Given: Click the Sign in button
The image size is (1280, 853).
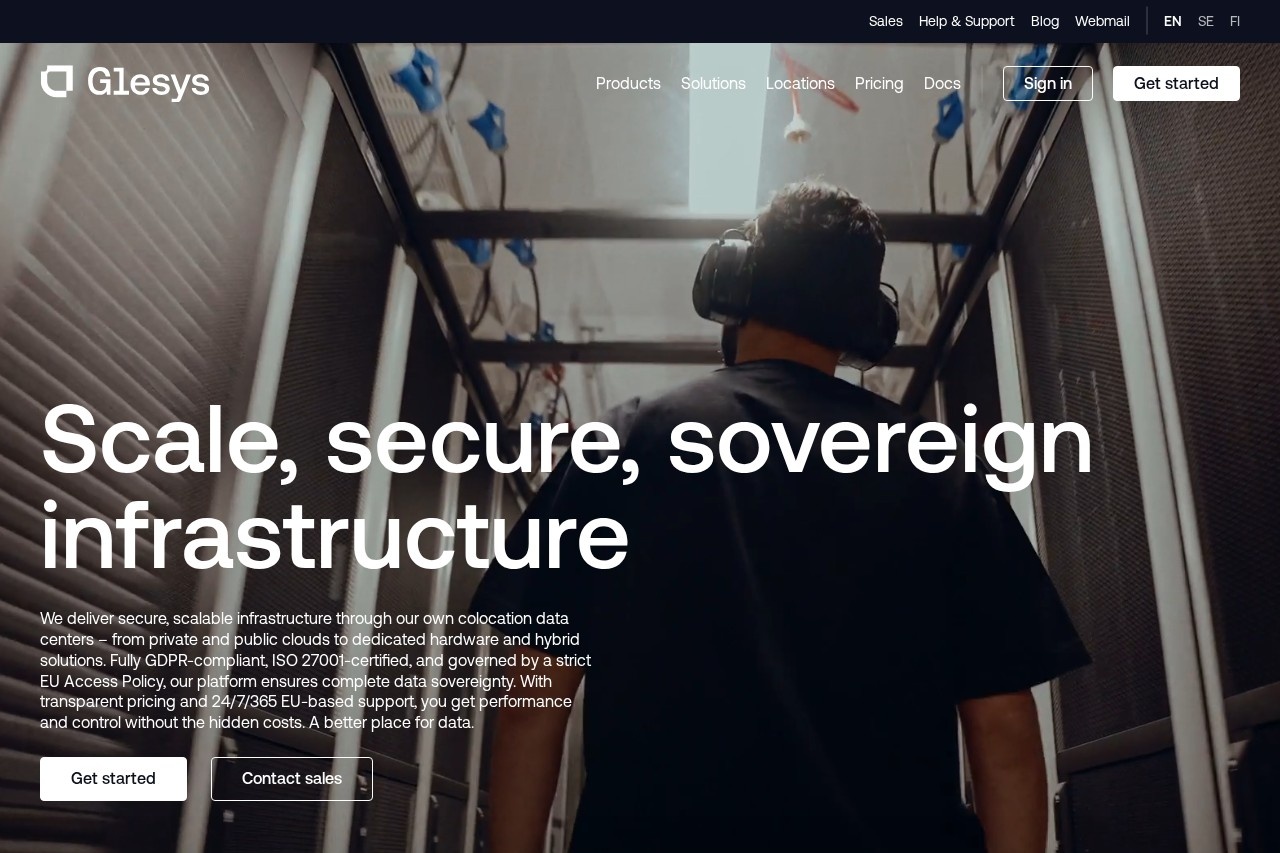Looking at the screenshot, I should pos(1048,83).
